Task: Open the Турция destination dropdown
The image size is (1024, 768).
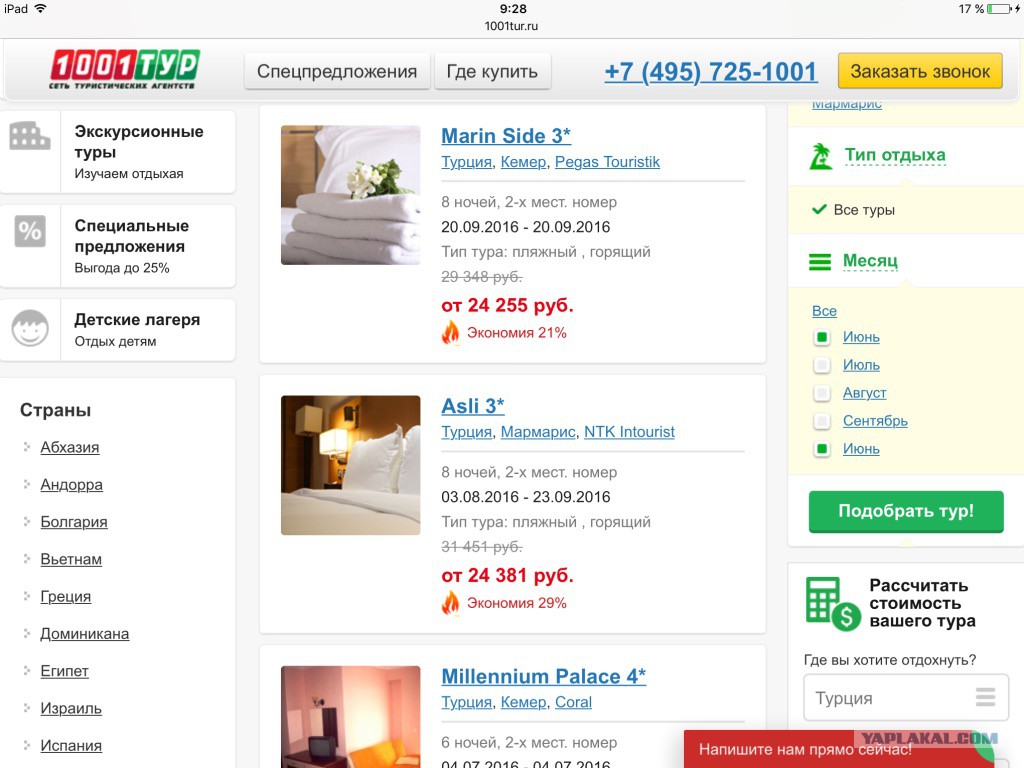Action: (x=906, y=697)
